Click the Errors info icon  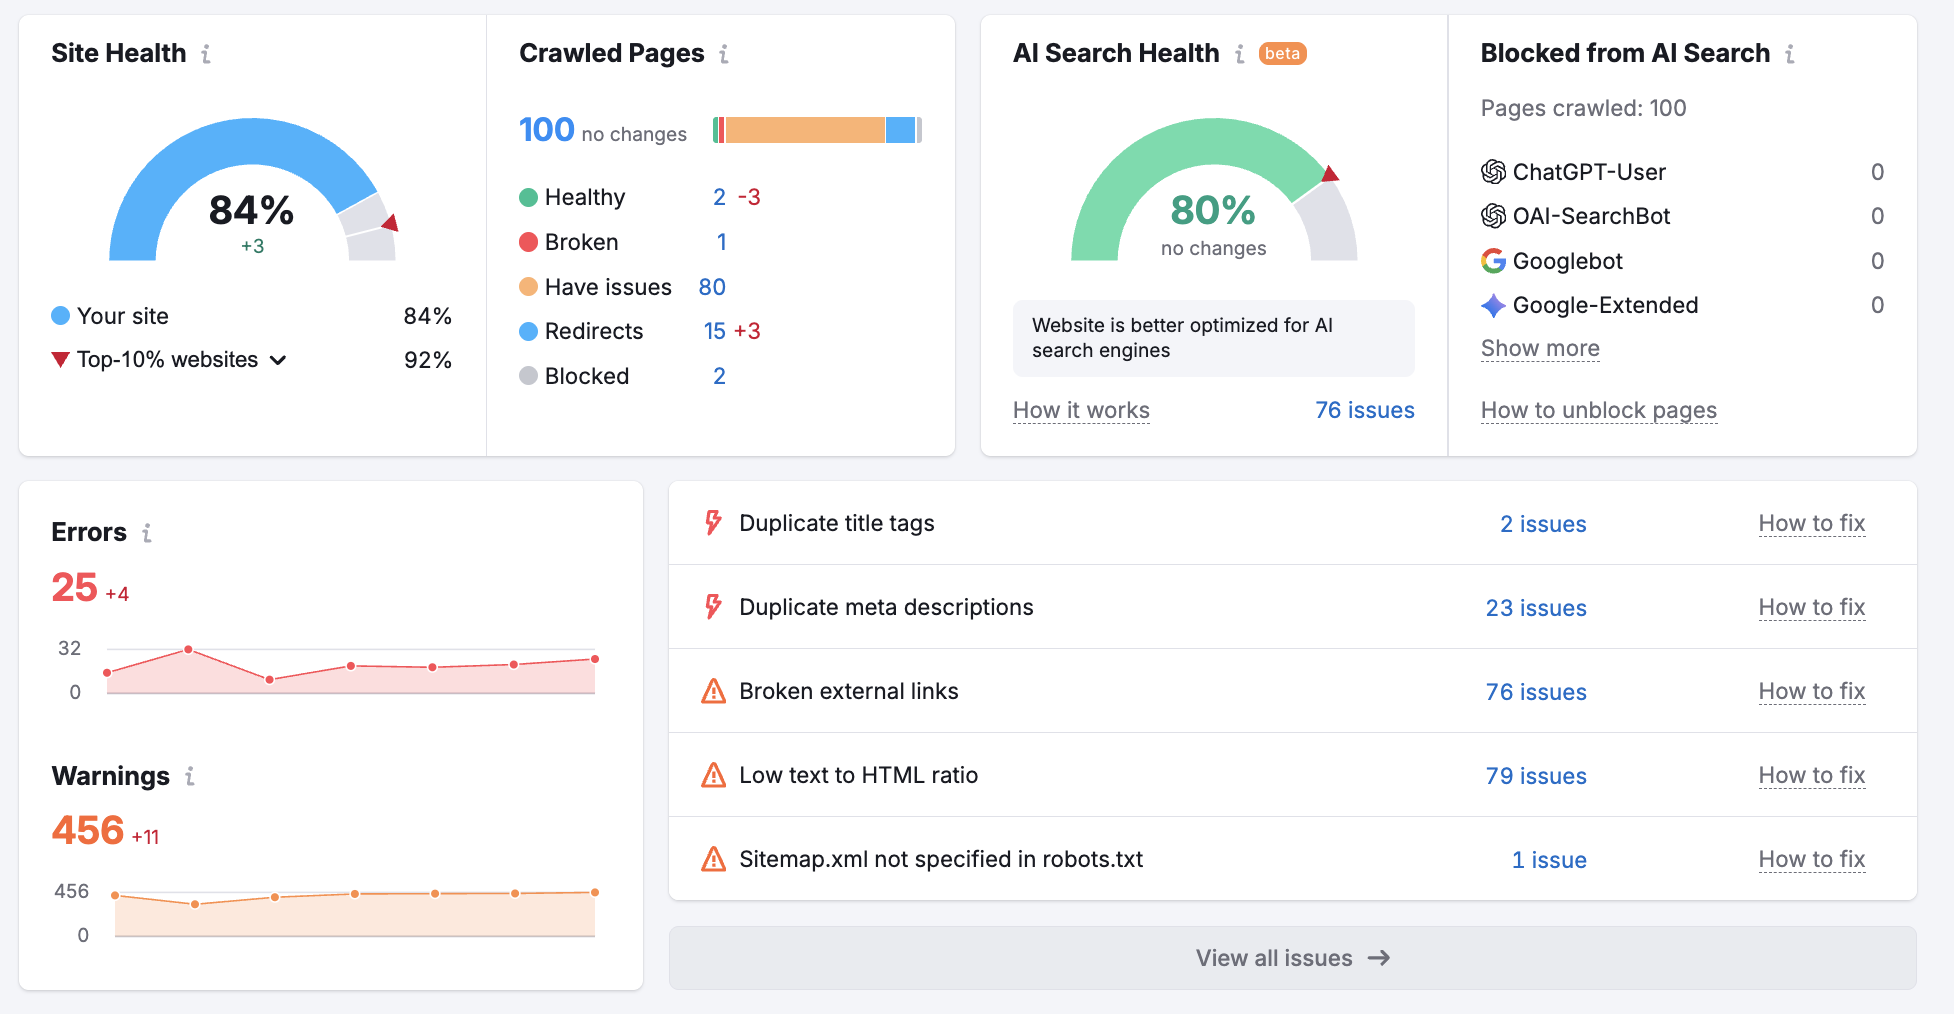pos(147,533)
